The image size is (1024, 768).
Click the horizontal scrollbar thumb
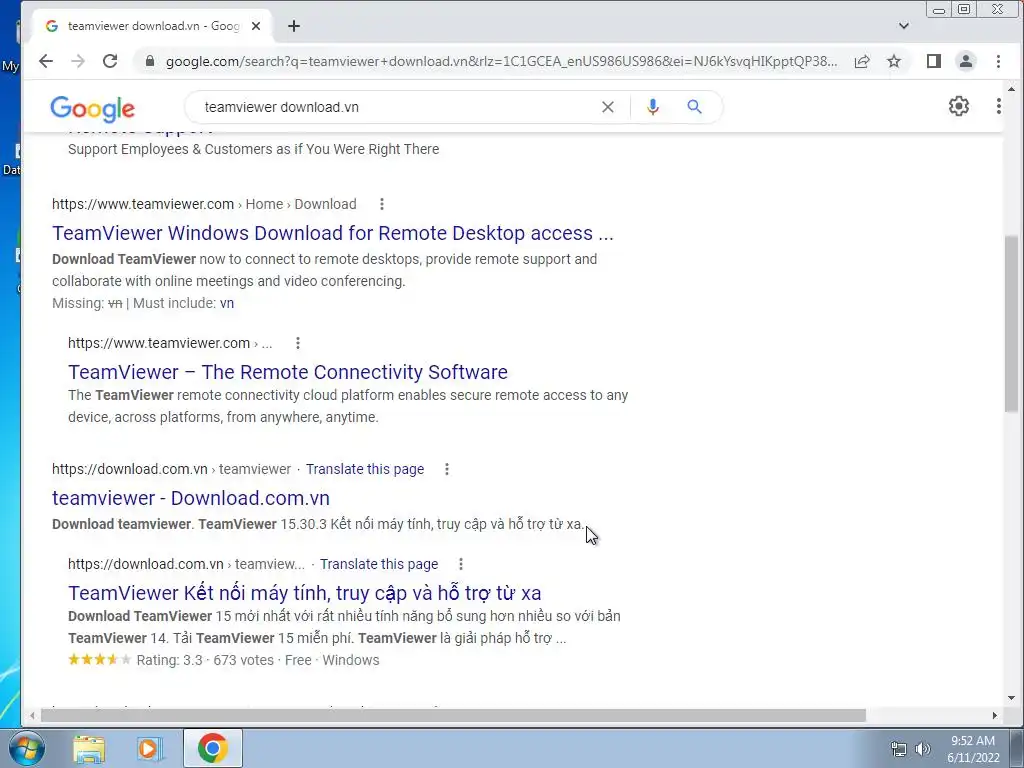(x=453, y=716)
